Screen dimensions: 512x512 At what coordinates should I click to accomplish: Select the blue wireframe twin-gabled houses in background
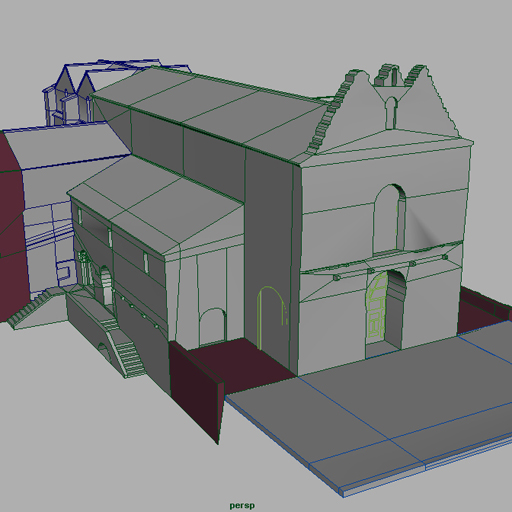click(72, 93)
